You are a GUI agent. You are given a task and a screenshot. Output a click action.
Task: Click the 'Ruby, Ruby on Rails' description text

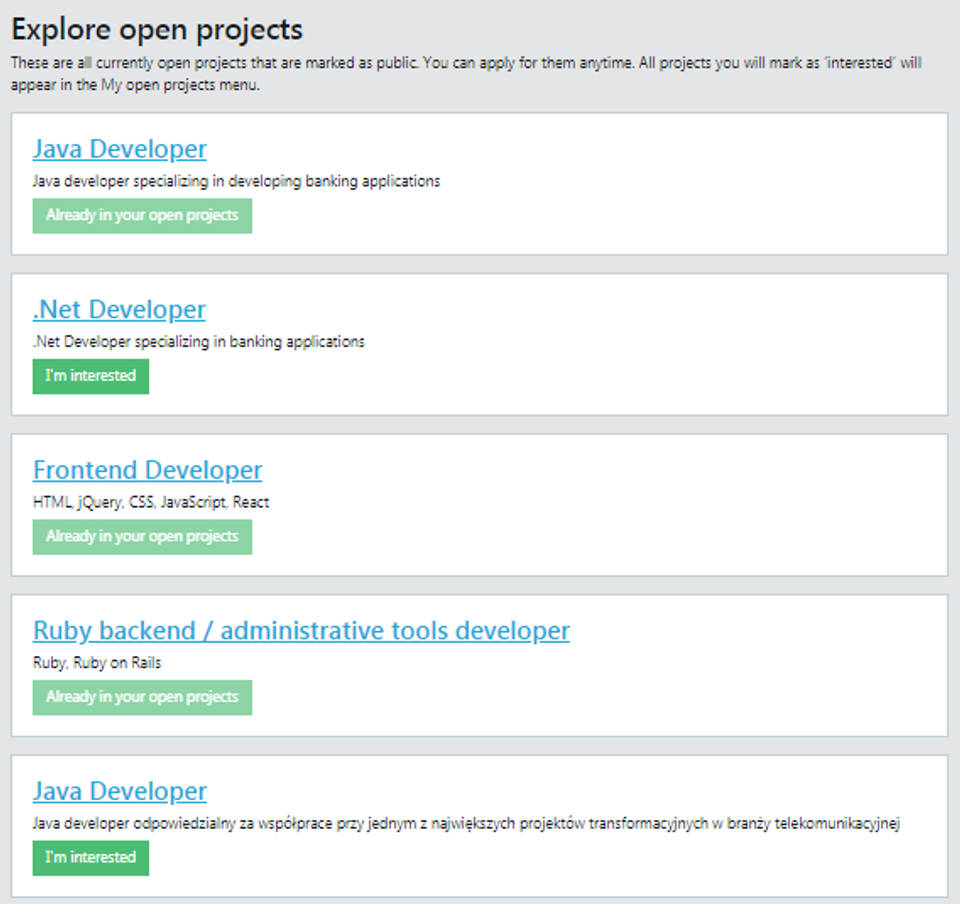click(x=97, y=663)
